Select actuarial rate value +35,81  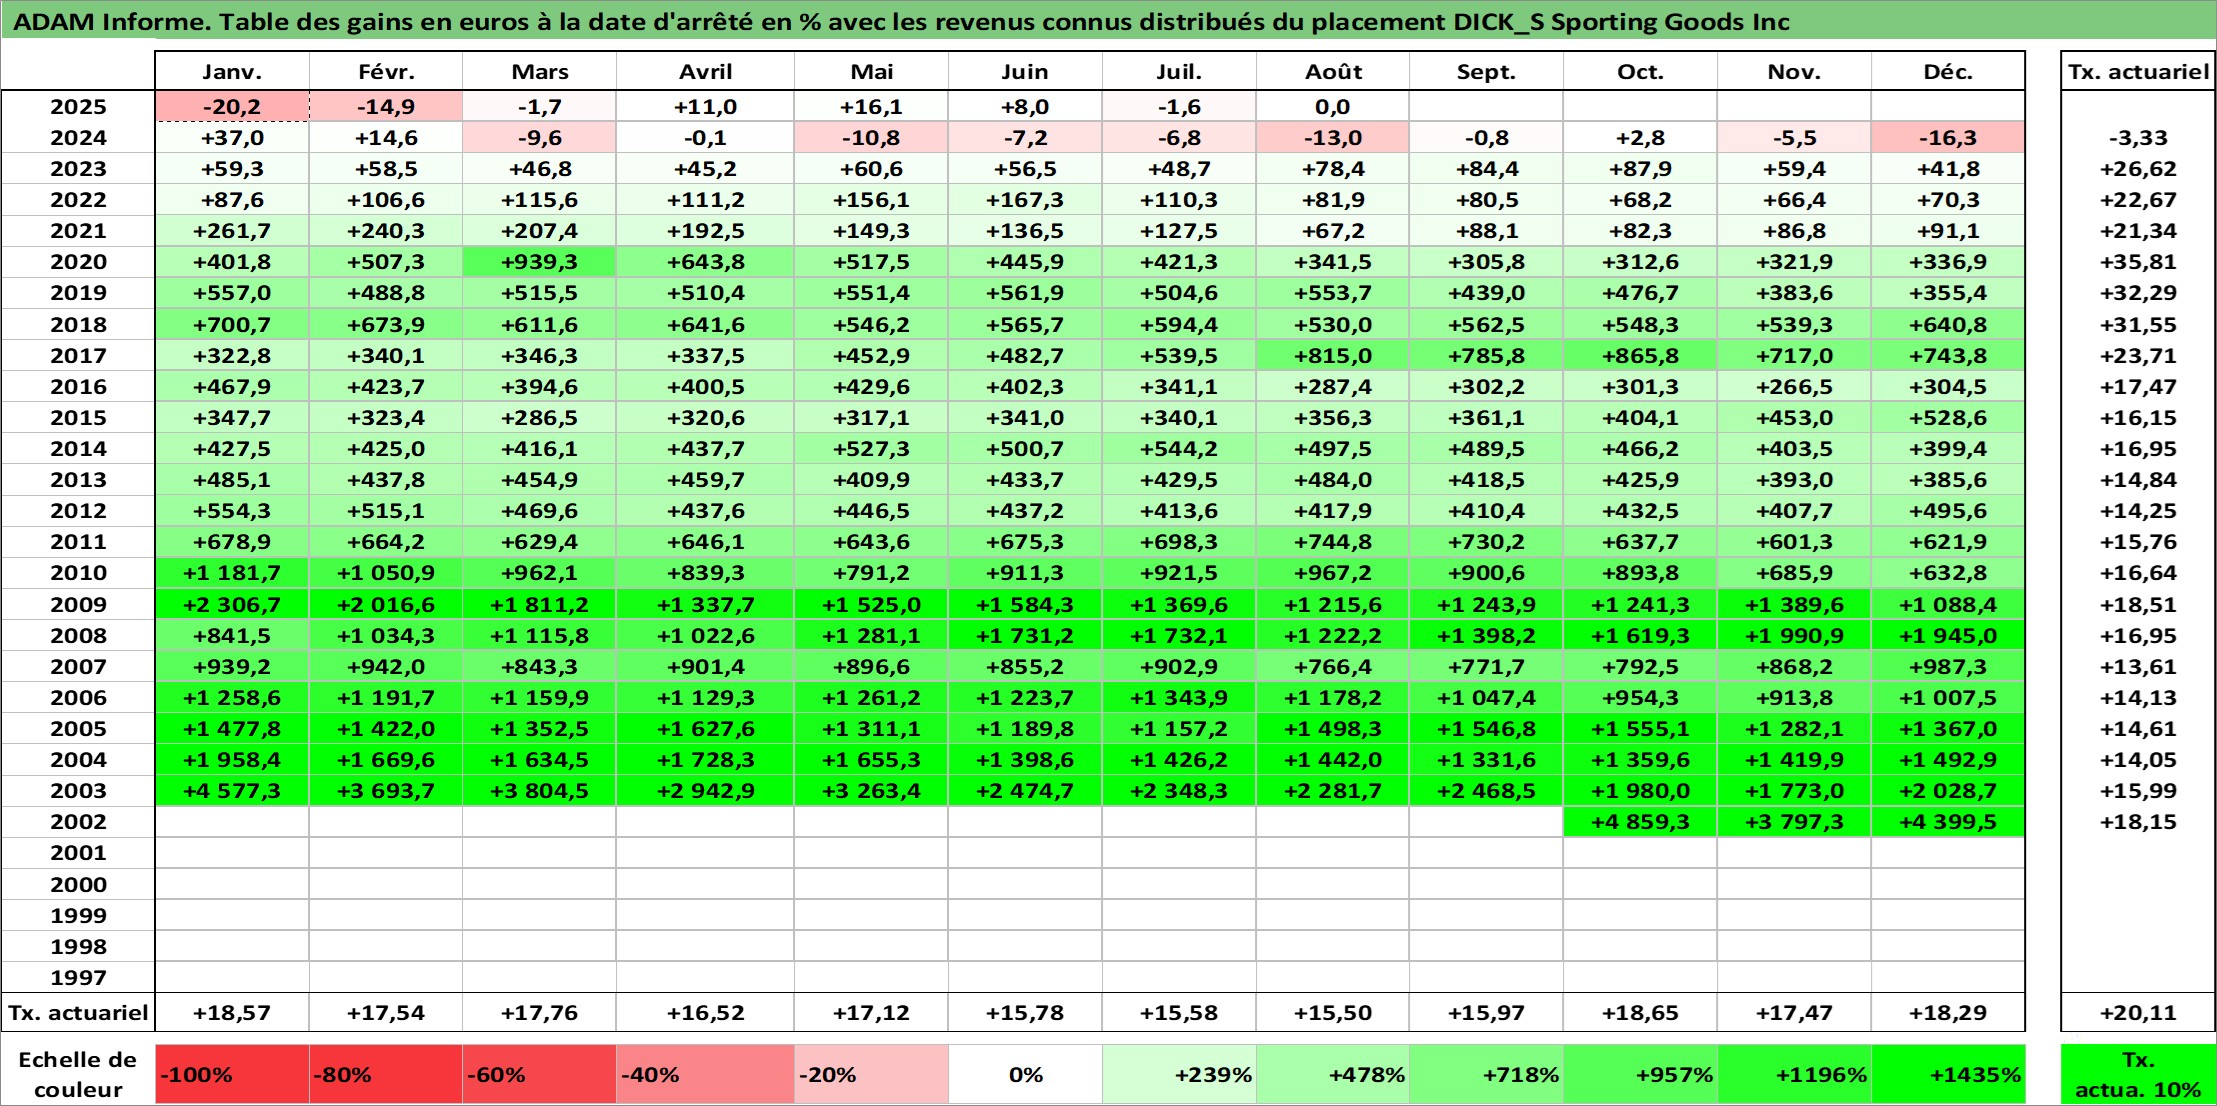tap(2138, 262)
